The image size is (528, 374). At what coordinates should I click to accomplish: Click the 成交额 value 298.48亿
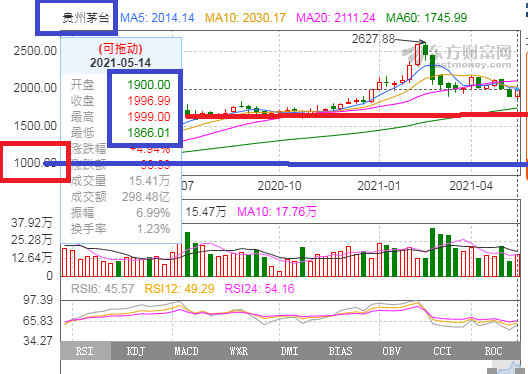click(x=146, y=197)
